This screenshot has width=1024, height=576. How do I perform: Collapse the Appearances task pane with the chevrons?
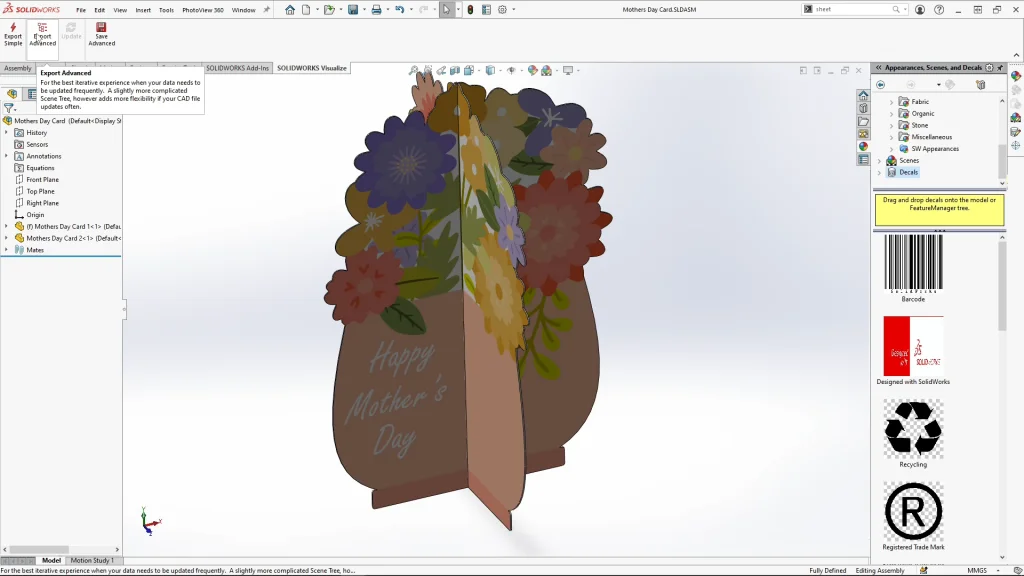tap(878, 68)
